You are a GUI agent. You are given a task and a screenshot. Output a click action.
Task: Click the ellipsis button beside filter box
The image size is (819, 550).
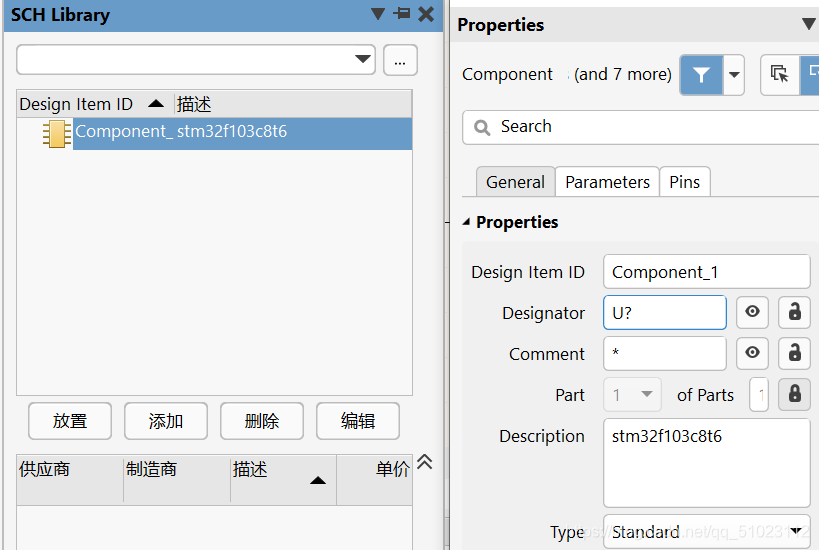400,60
